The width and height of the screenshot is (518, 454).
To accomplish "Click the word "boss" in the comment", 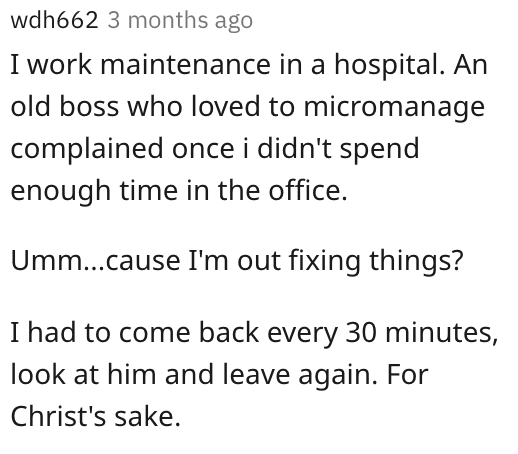I will click(89, 107).
